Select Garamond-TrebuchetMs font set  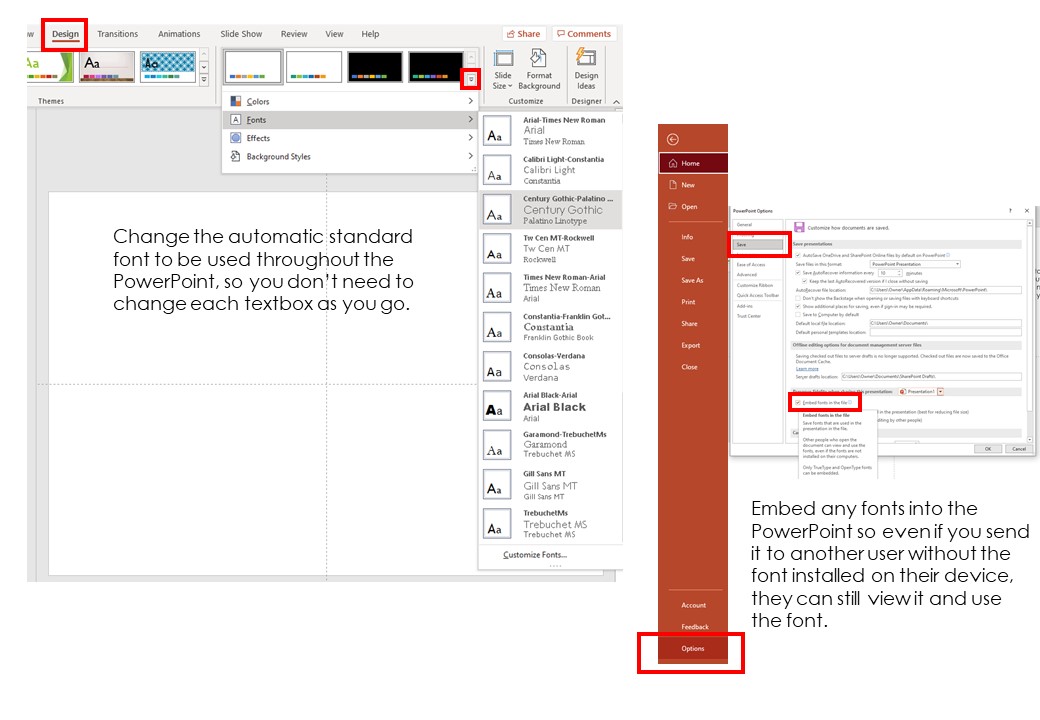tap(551, 445)
